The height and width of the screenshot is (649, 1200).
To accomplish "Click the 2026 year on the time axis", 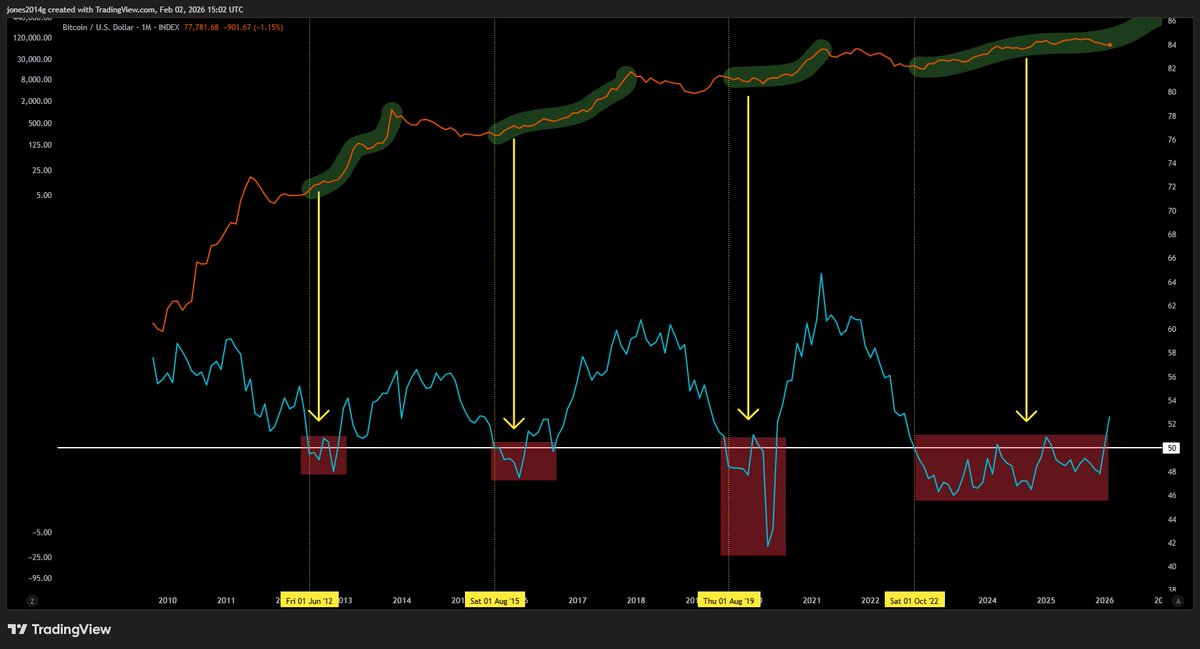I will pyautogui.click(x=1104, y=601).
